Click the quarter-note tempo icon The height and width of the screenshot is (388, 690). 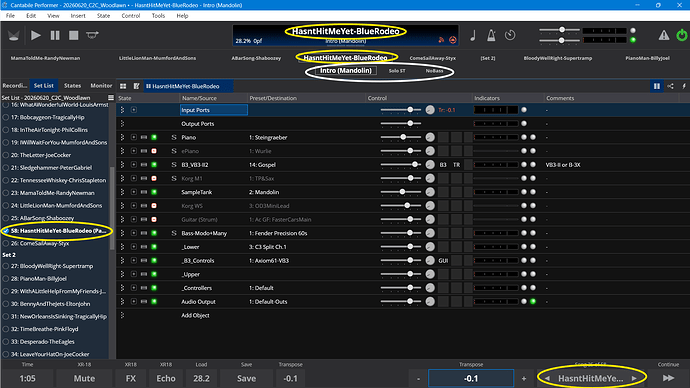473,35
